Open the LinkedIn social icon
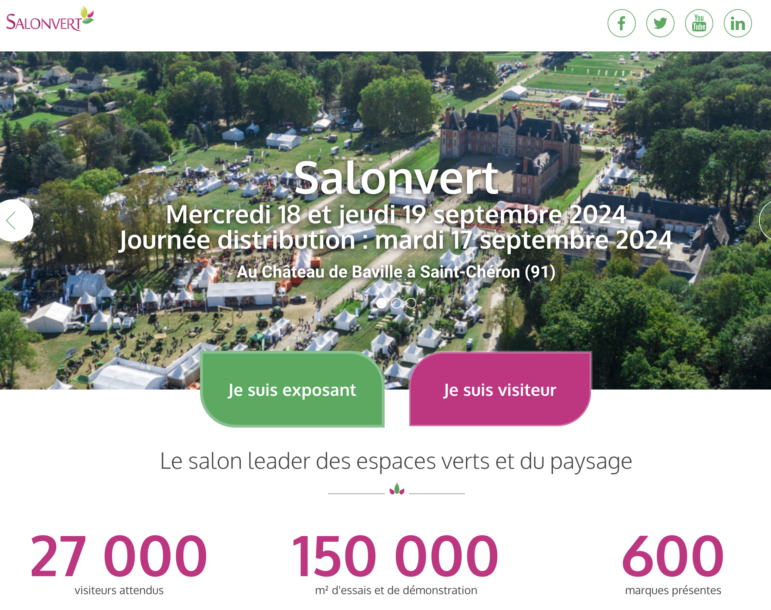Viewport: 771px width, 610px height. (x=738, y=23)
